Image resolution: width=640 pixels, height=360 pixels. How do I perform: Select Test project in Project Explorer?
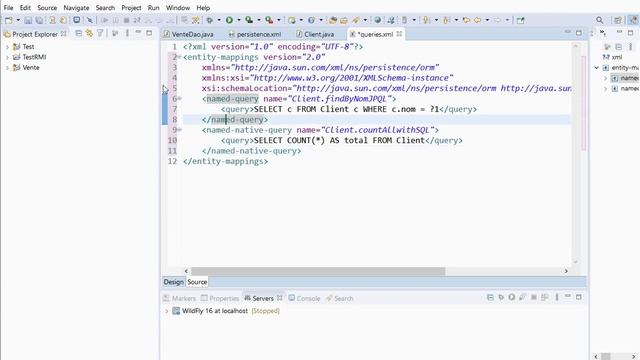coord(28,47)
